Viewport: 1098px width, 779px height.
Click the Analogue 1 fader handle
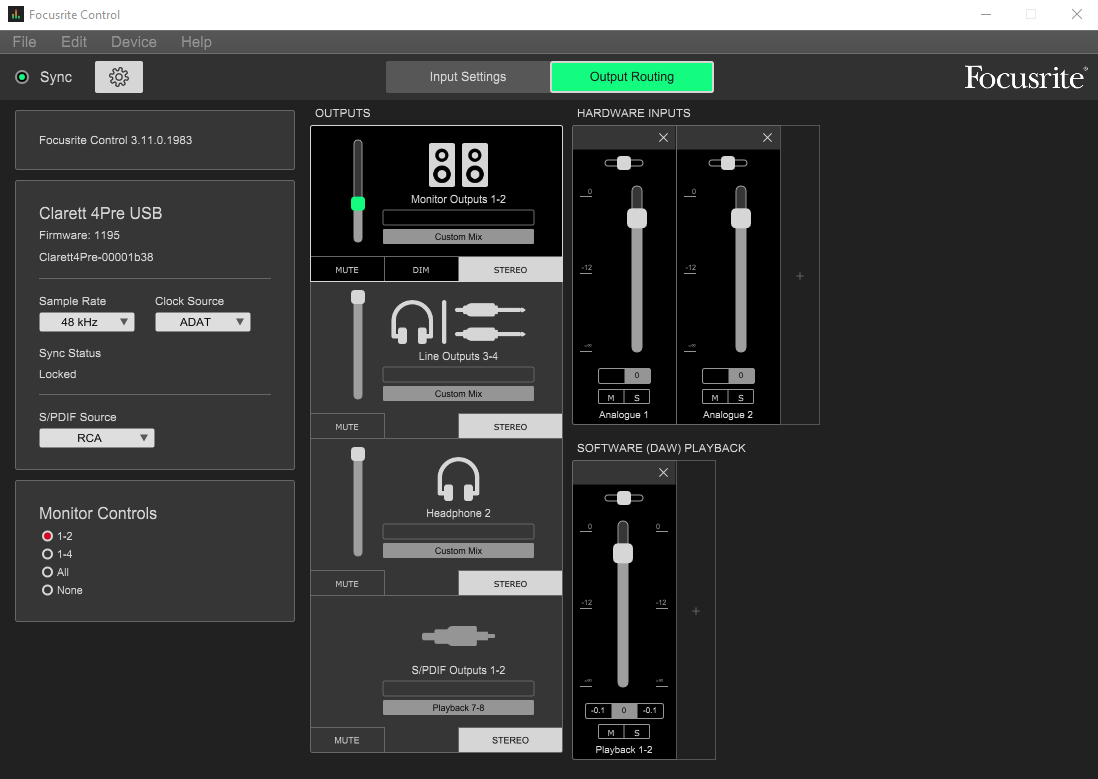(x=637, y=218)
